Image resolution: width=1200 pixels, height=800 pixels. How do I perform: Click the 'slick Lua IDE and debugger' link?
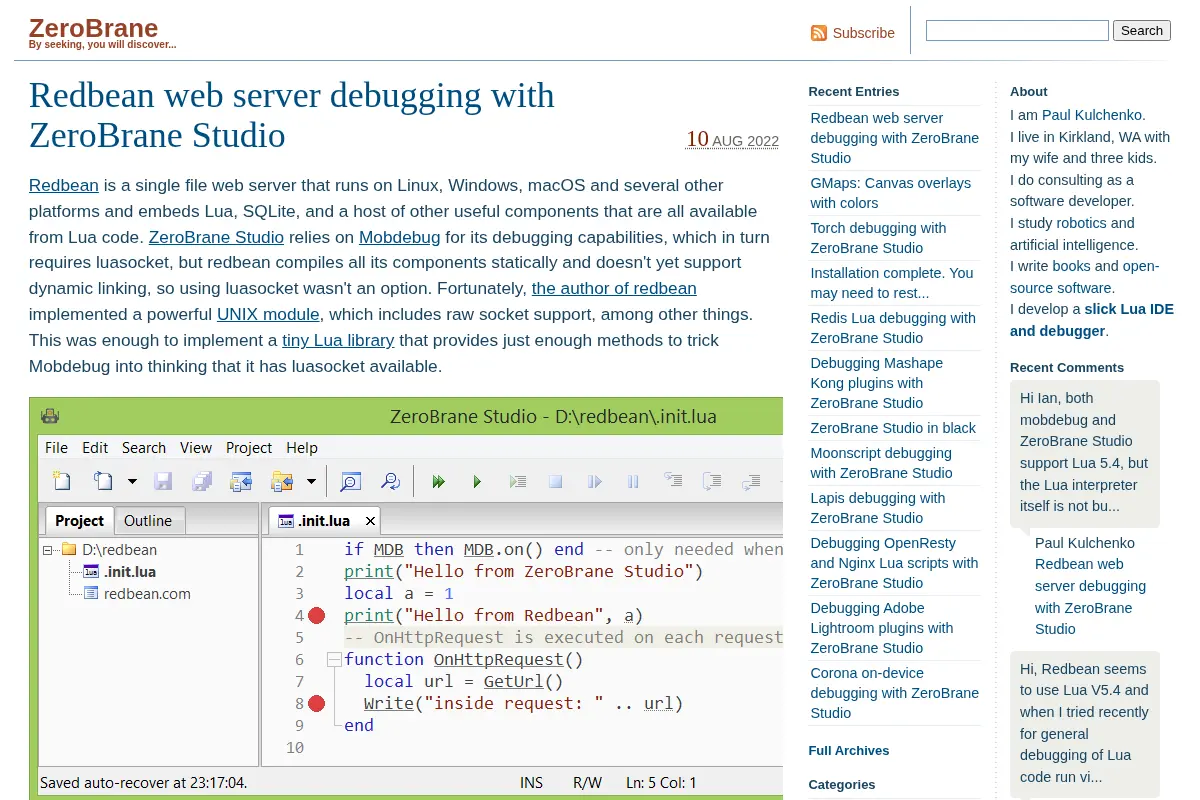[x=1092, y=320]
